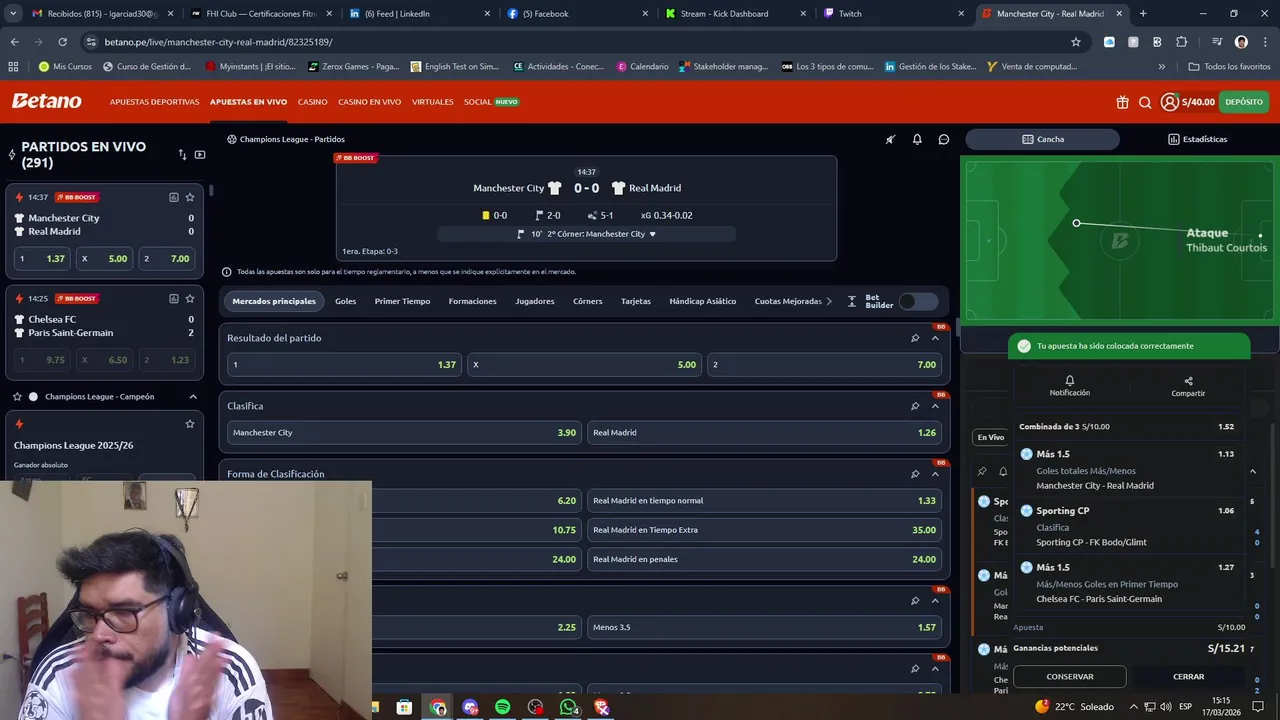Enable the Bet Builder switch
This screenshot has height=720, width=1280.
coord(918,301)
